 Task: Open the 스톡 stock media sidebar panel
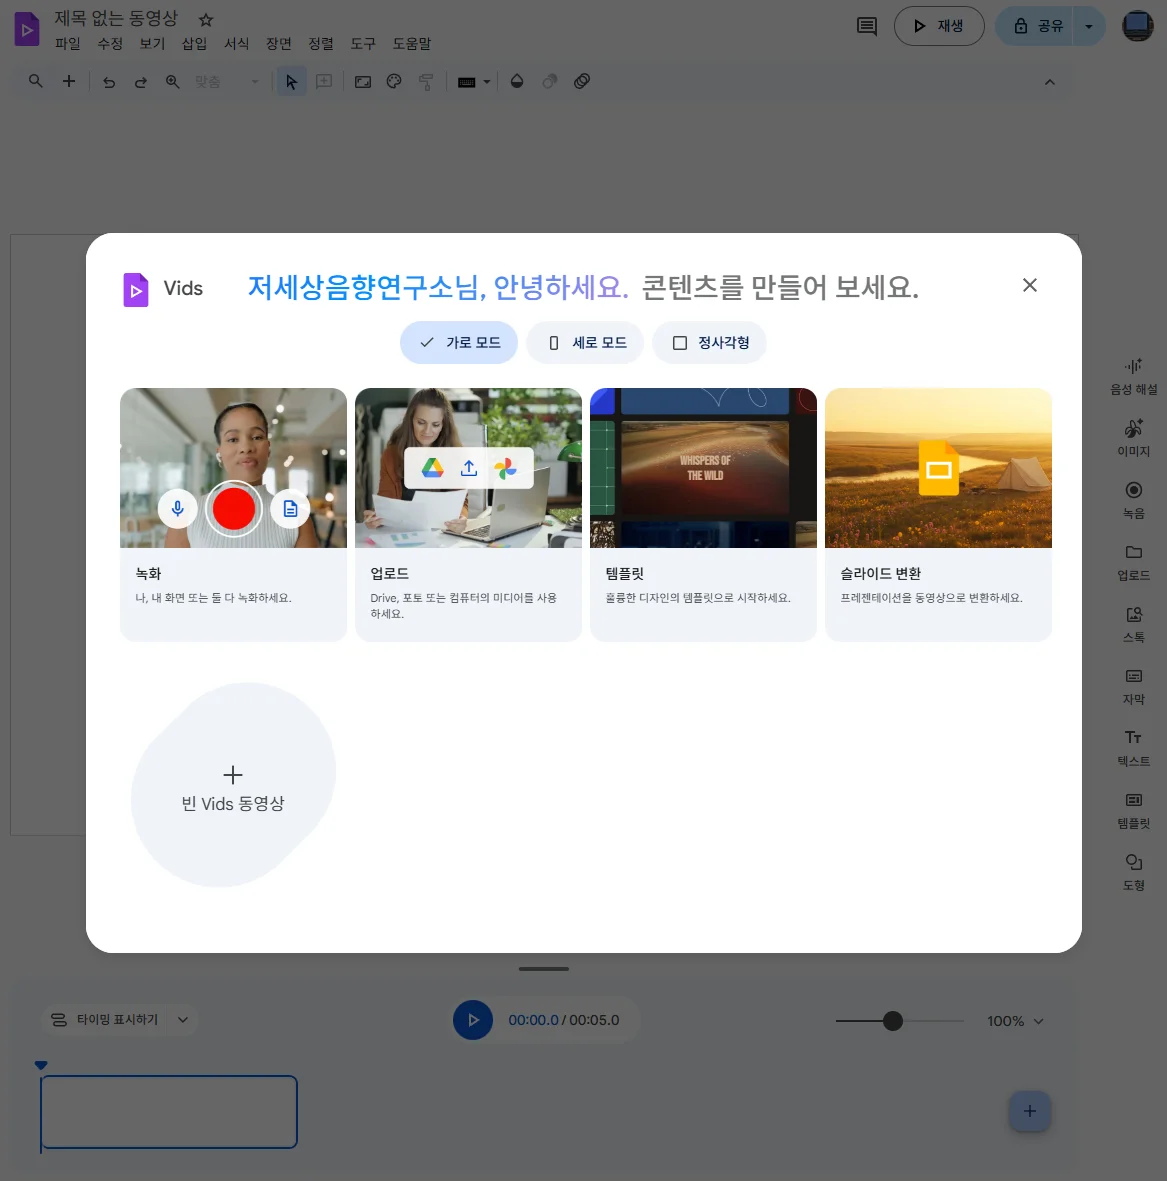pyautogui.click(x=1133, y=623)
